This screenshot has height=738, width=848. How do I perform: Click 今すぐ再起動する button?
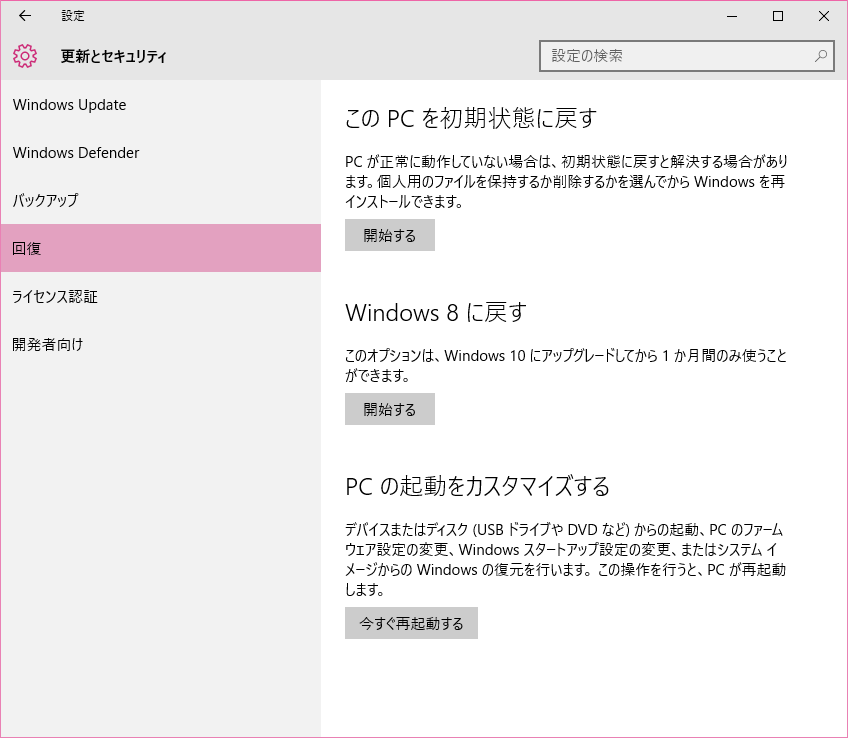[412, 623]
